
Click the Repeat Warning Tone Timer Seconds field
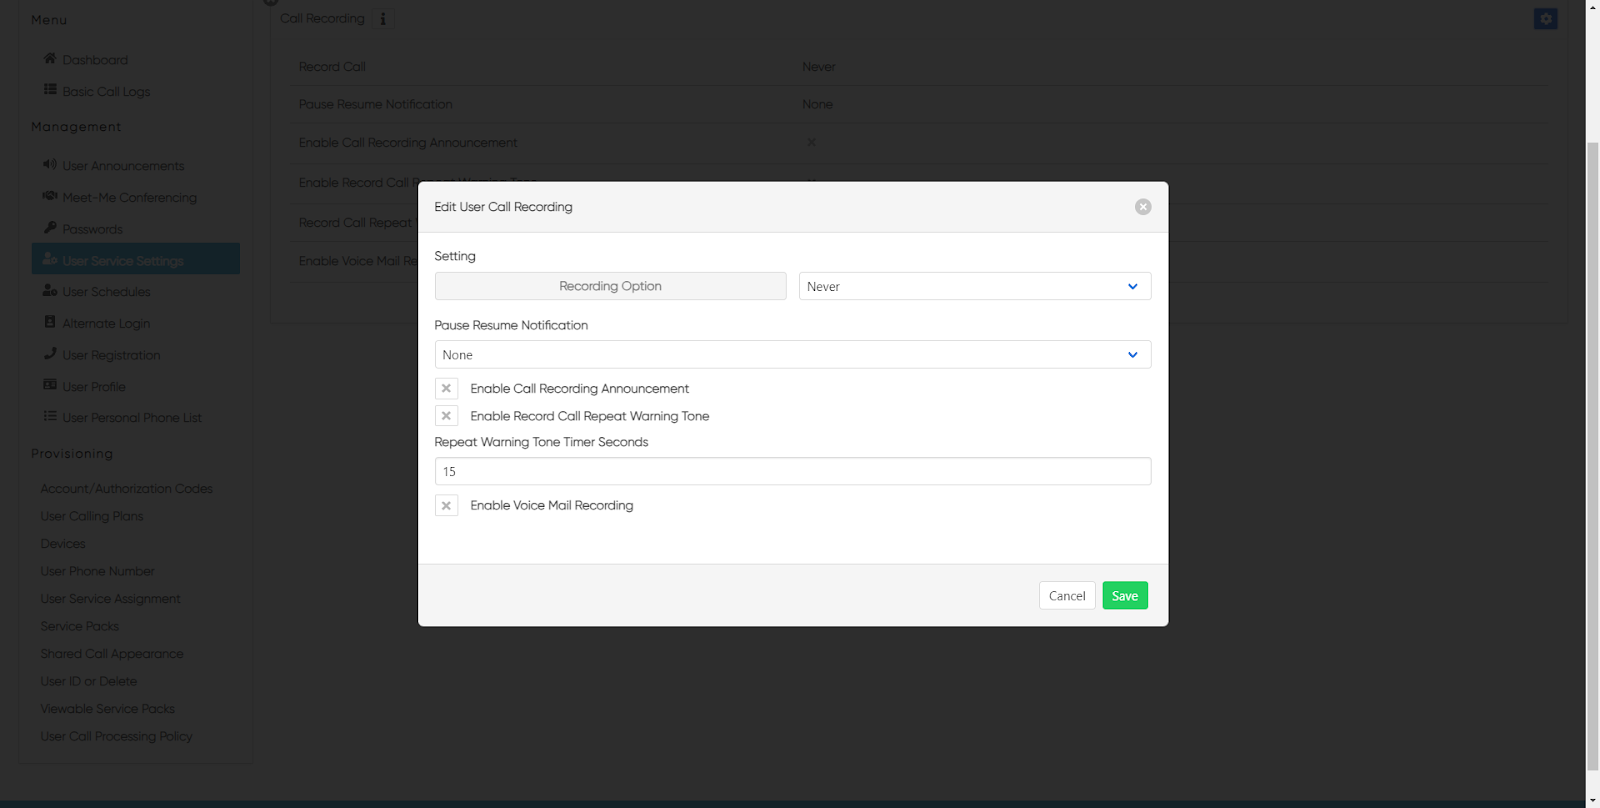tap(793, 472)
